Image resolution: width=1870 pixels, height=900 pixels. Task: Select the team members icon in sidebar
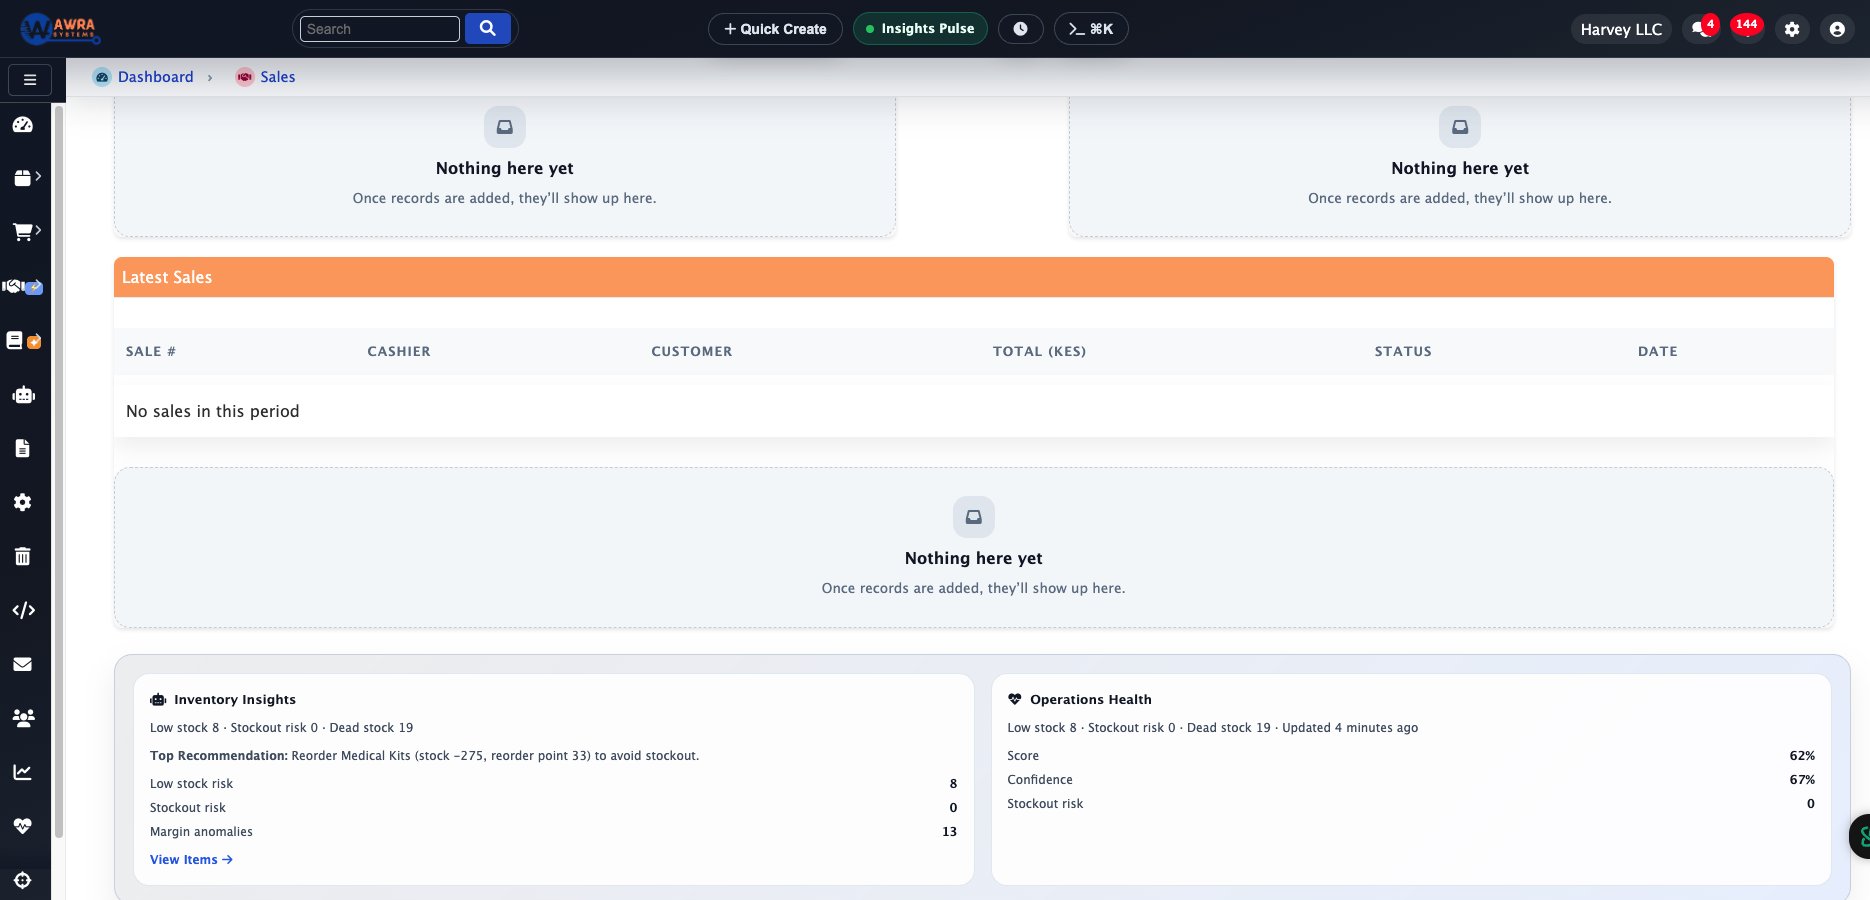coord(23,717)
